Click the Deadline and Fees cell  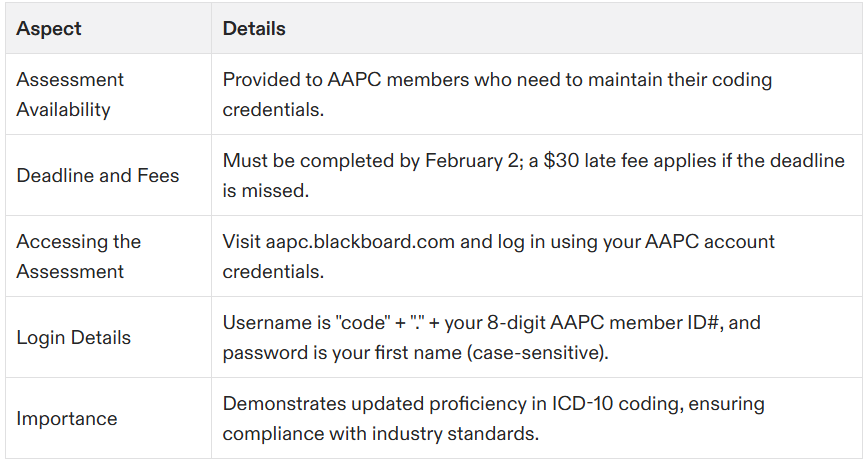98,176
